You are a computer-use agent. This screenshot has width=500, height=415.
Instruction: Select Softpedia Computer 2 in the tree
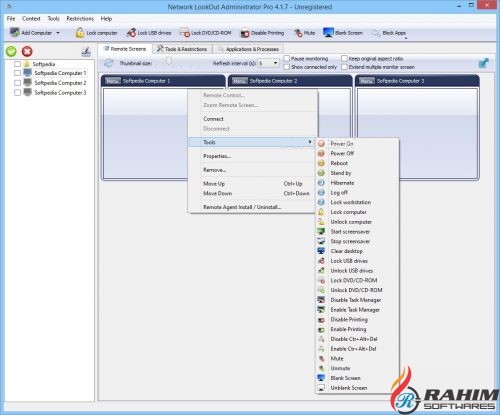pos(60,83)
